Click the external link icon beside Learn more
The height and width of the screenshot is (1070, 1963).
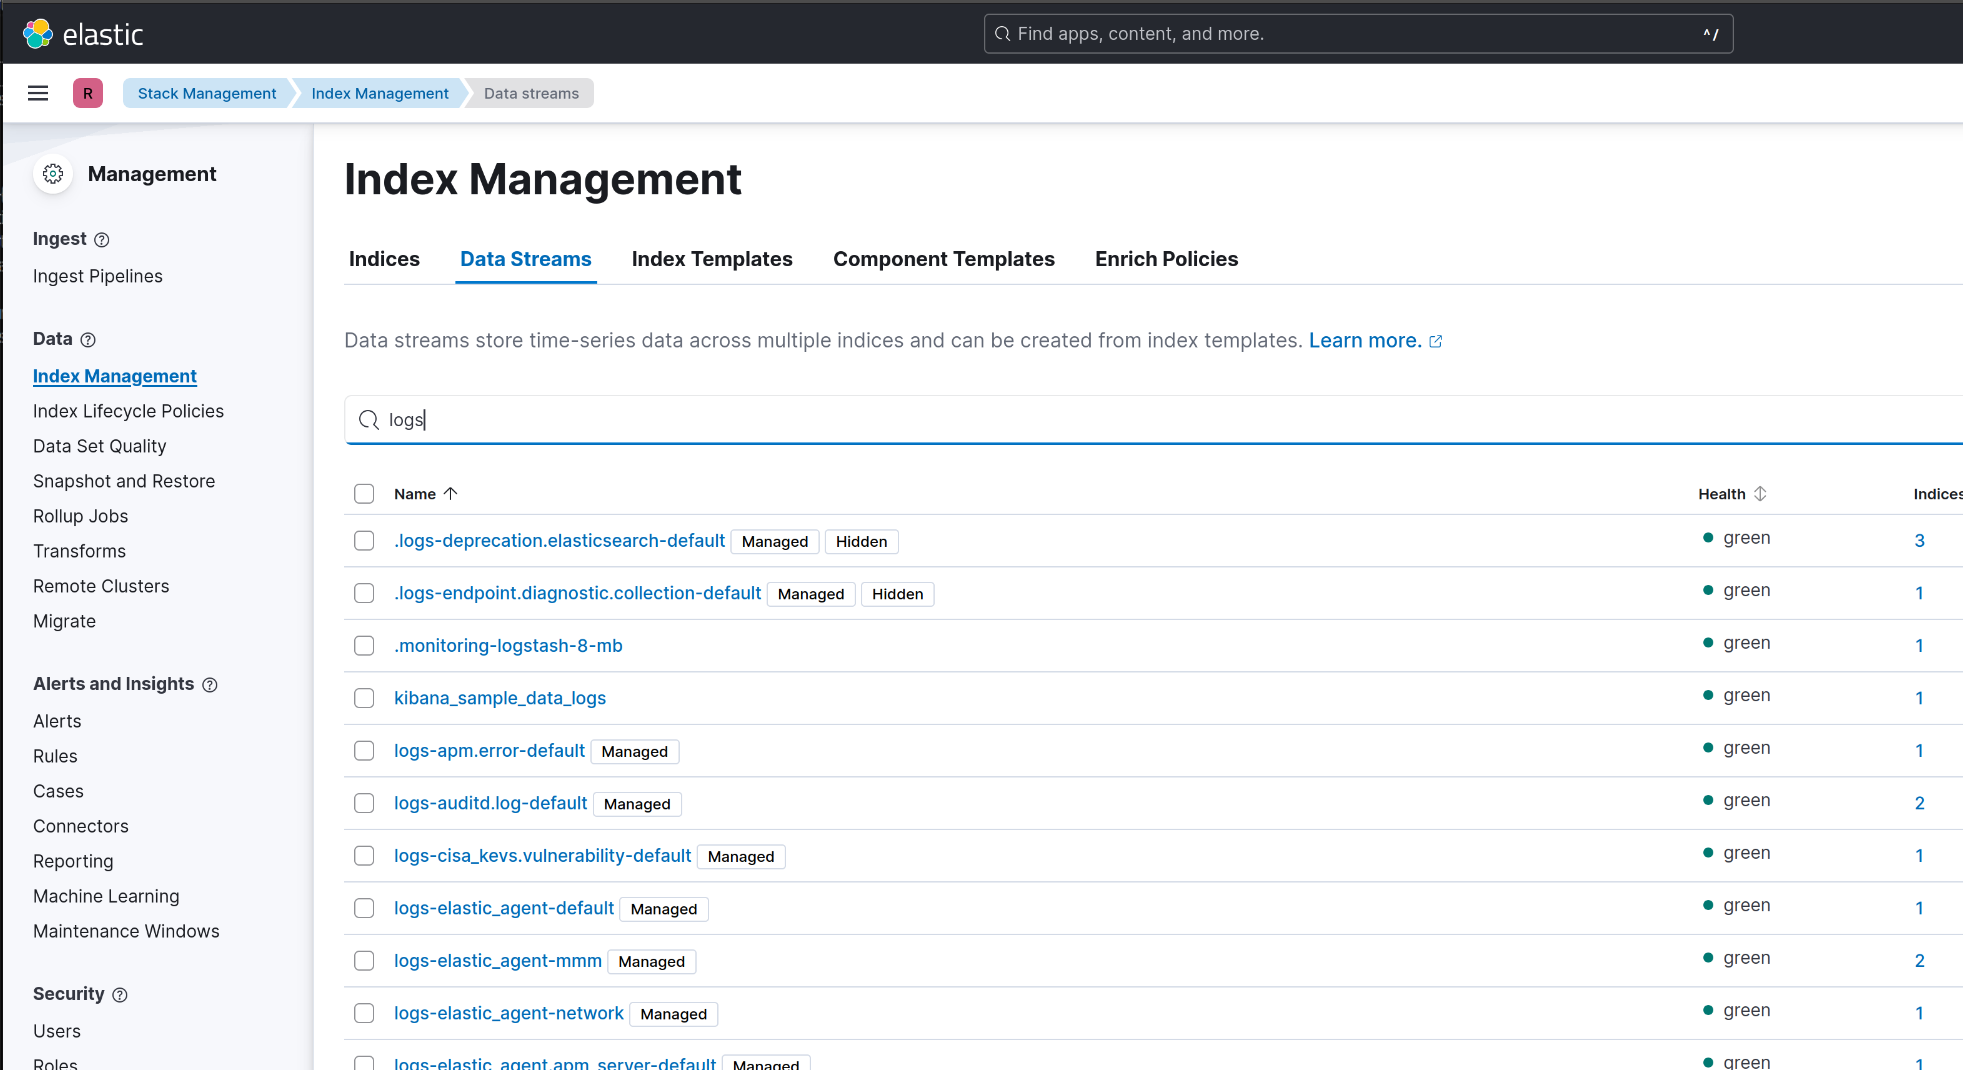(x=1436, y=342)
